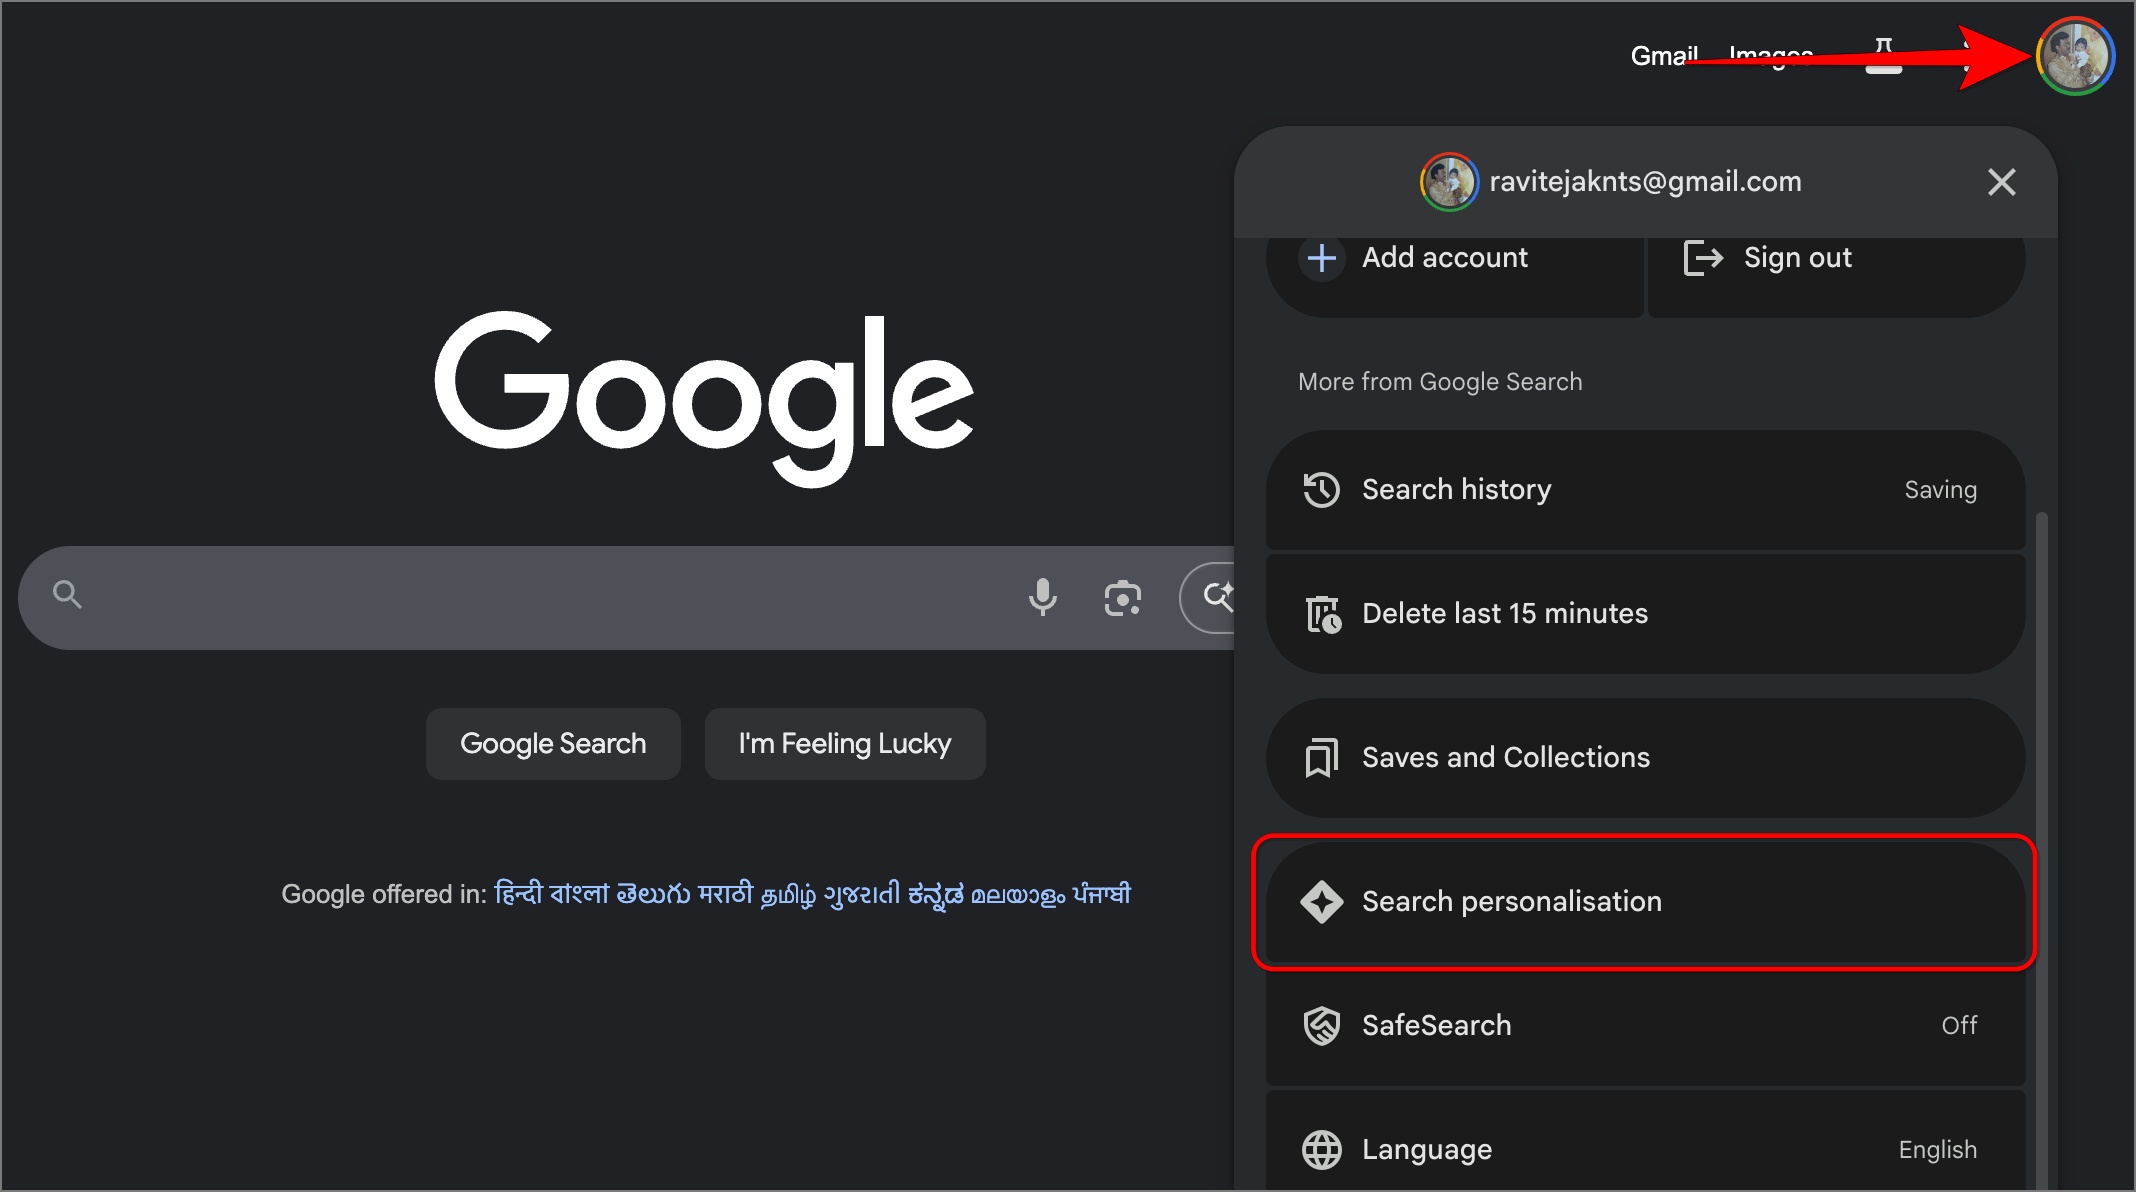Viewport: 2136px width, 1192px height.
Task: Open Google offered in తెలుగు
Action: [x=651, y=893]
